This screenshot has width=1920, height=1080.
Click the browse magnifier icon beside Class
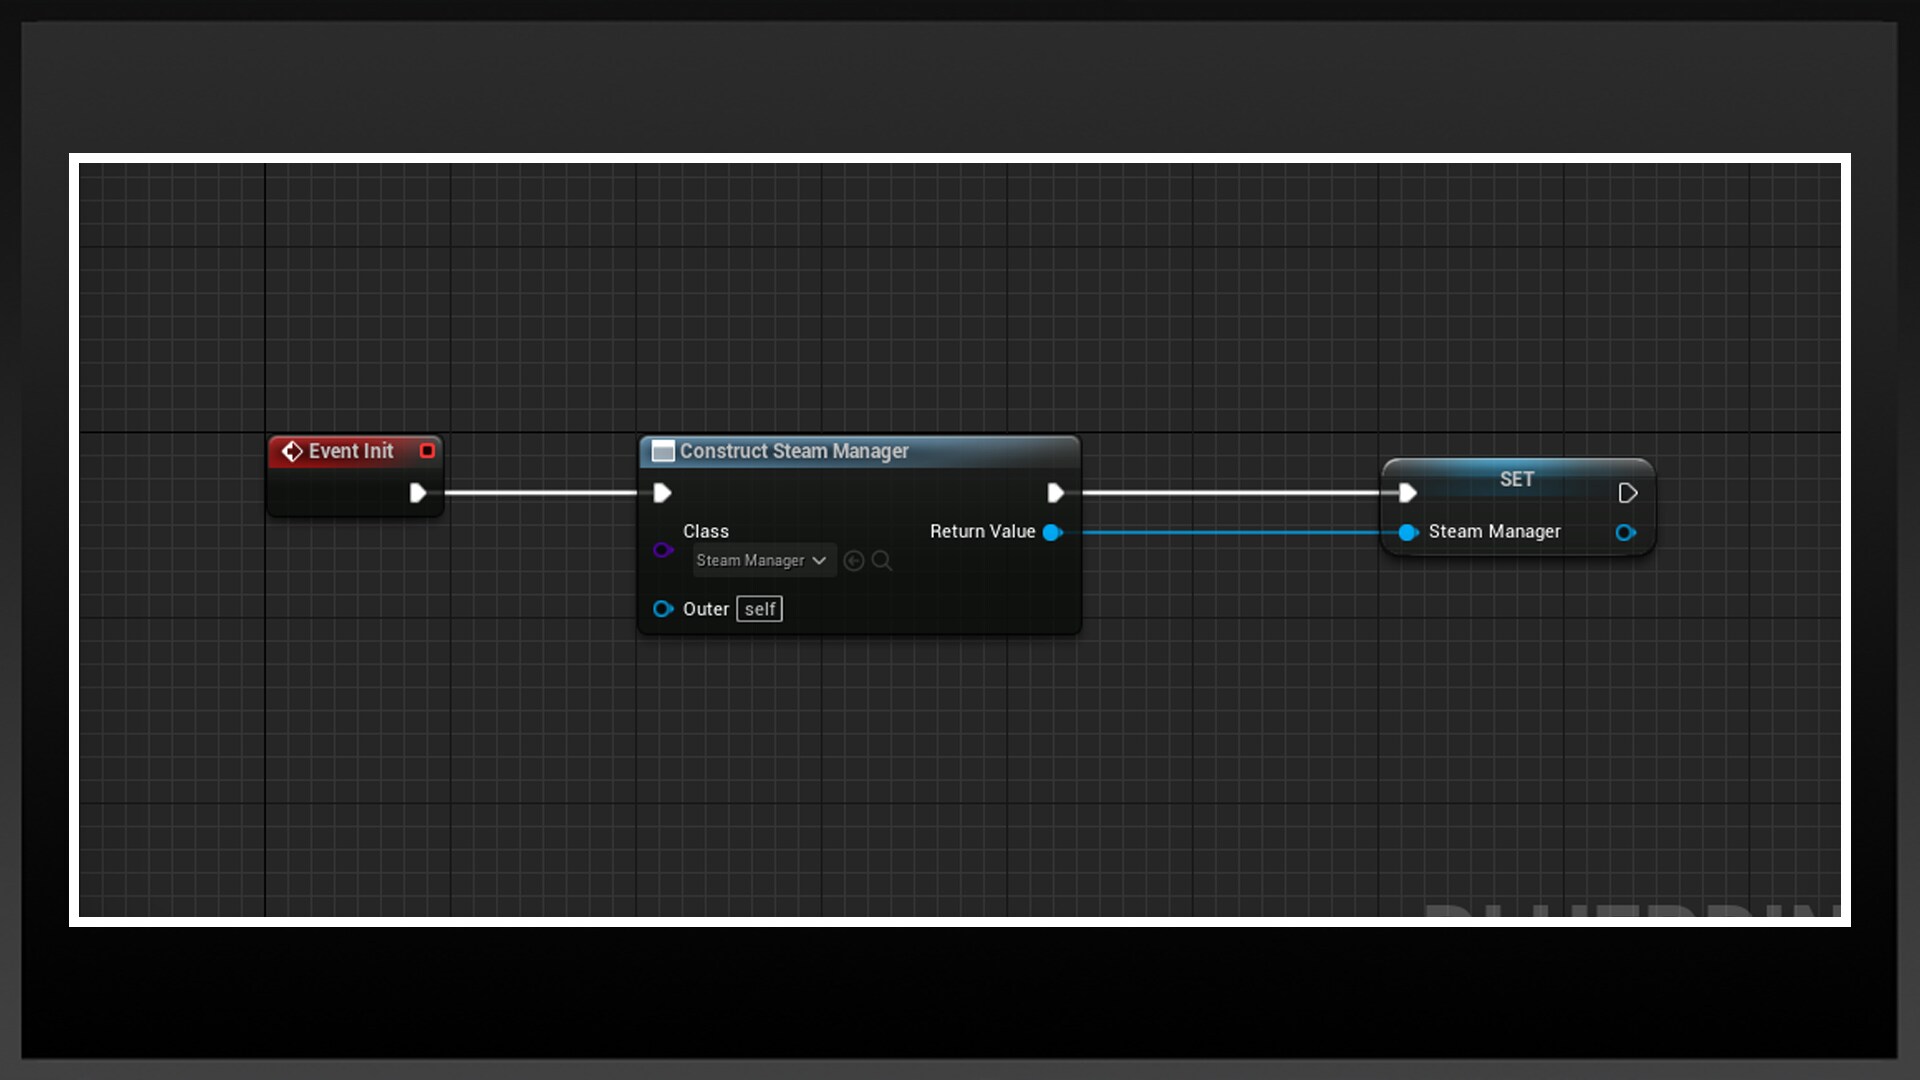[x=881, y=561]
